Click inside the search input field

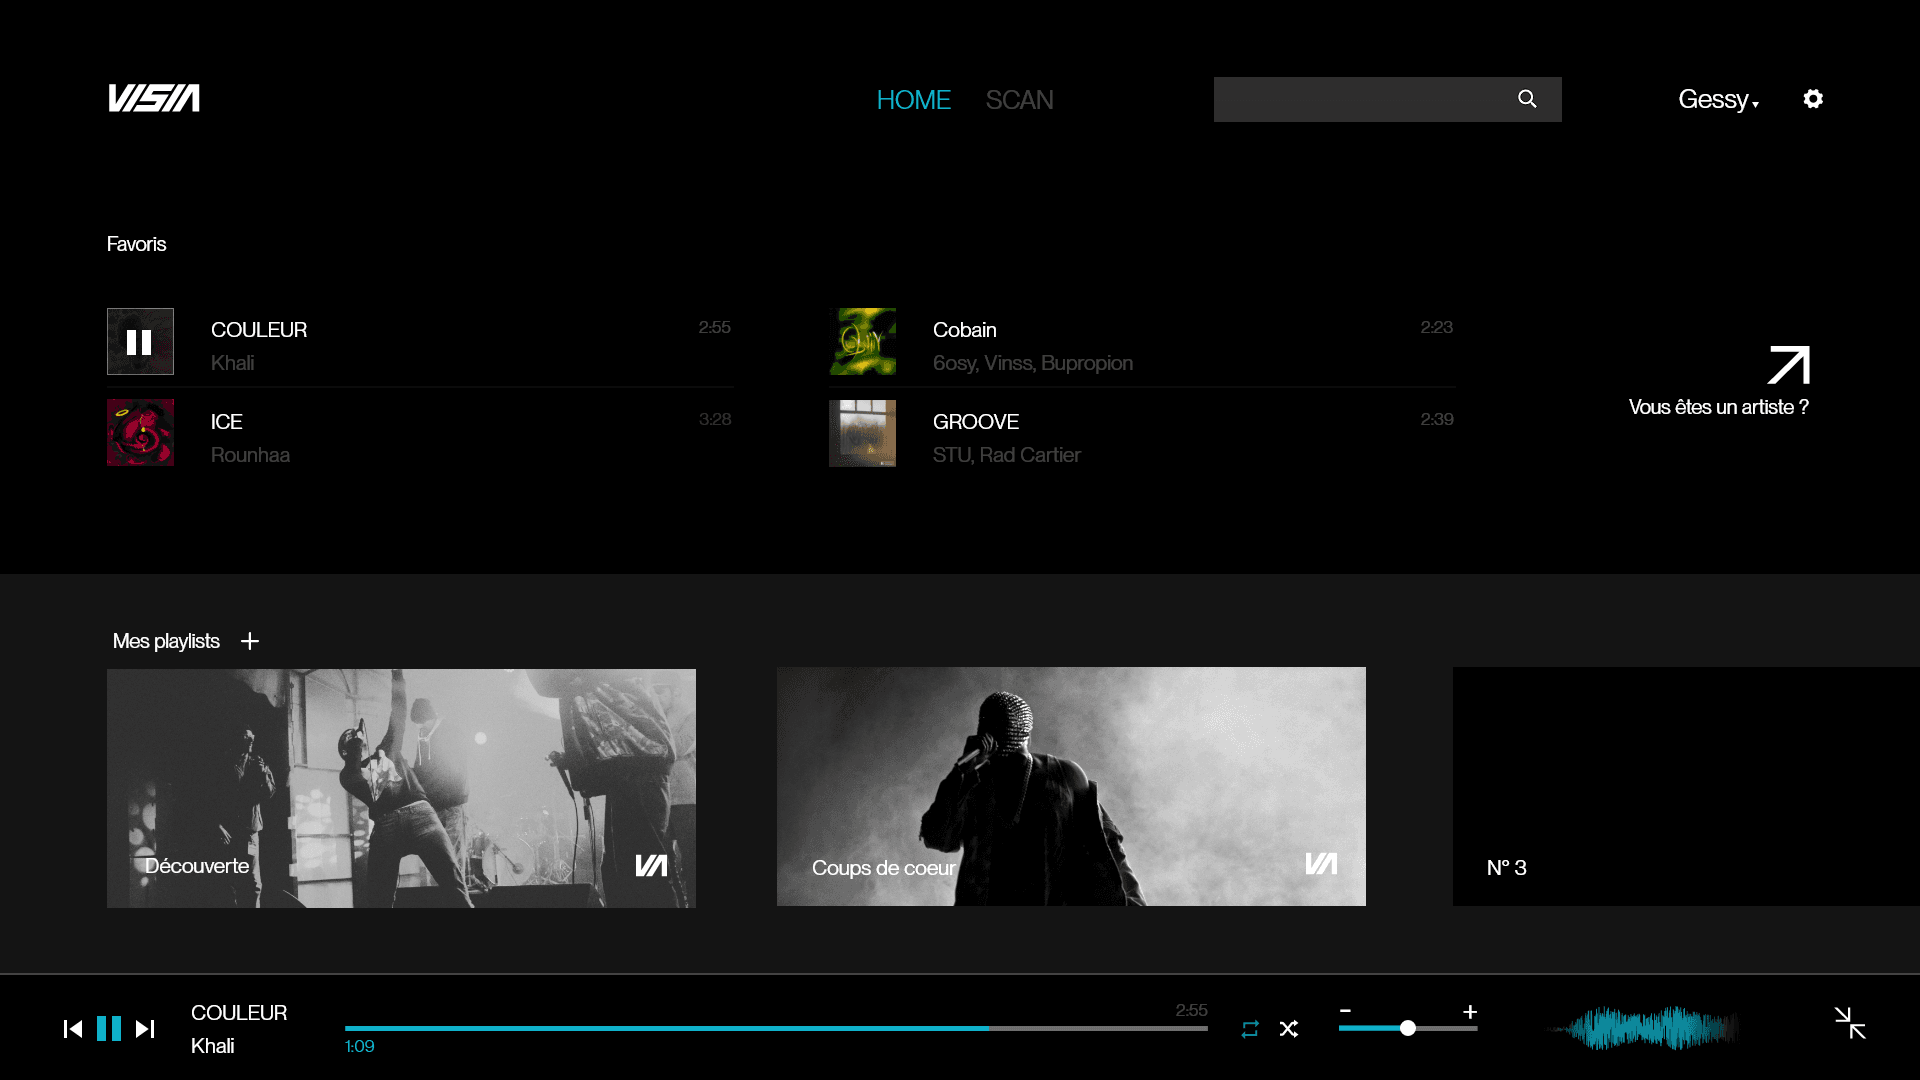pos(1360,99)
